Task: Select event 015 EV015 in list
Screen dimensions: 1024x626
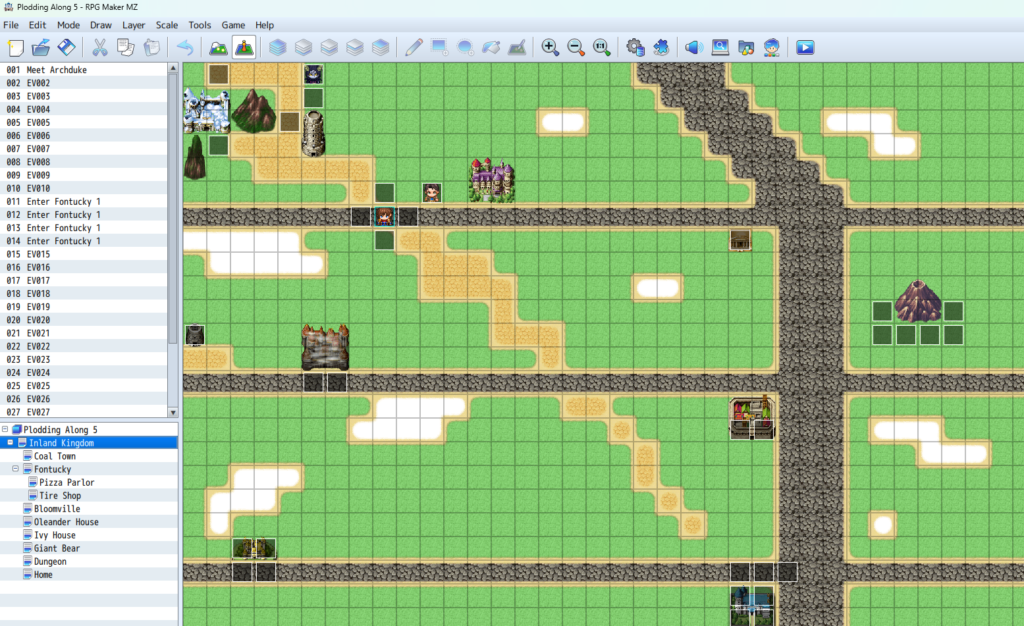Action: [x=84, y=254]
